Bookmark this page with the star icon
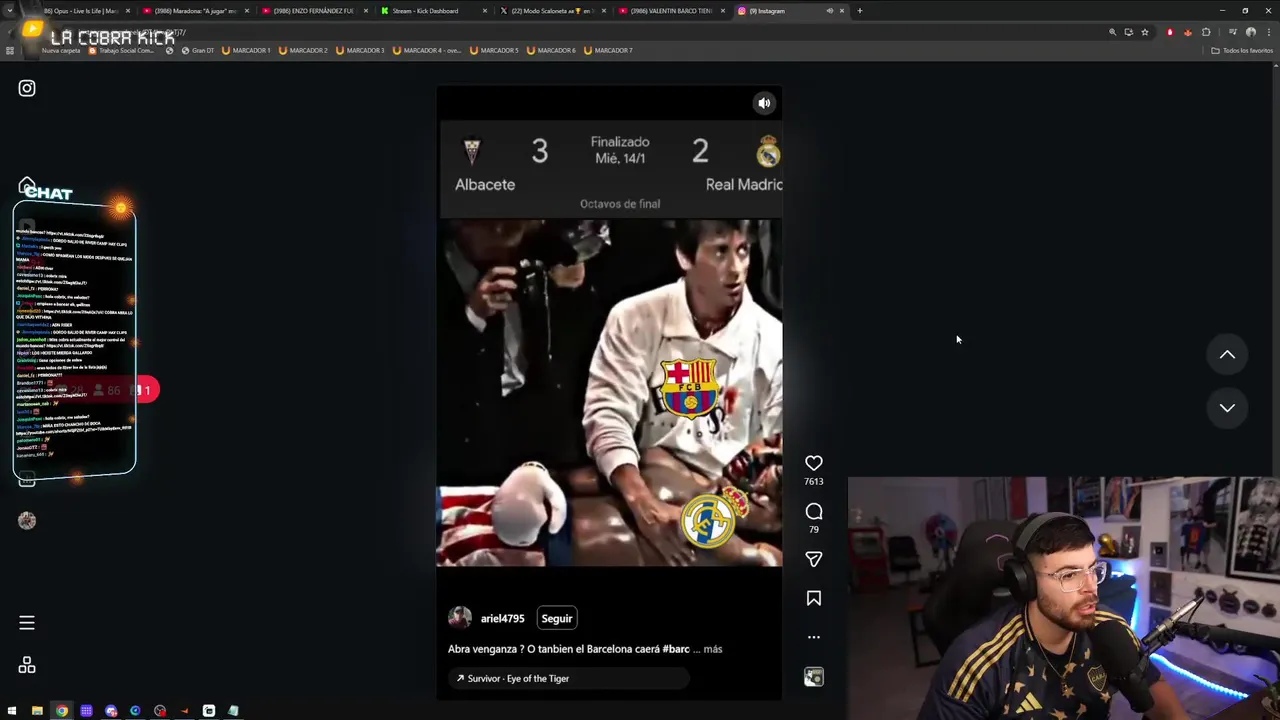The image size is (1280, 720). coord(1145,32)
